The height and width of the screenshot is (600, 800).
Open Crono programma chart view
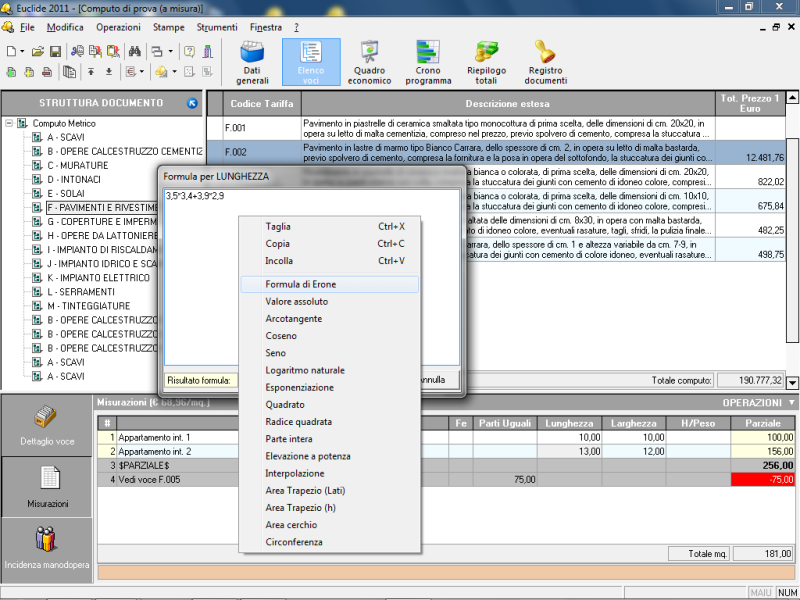428,62
